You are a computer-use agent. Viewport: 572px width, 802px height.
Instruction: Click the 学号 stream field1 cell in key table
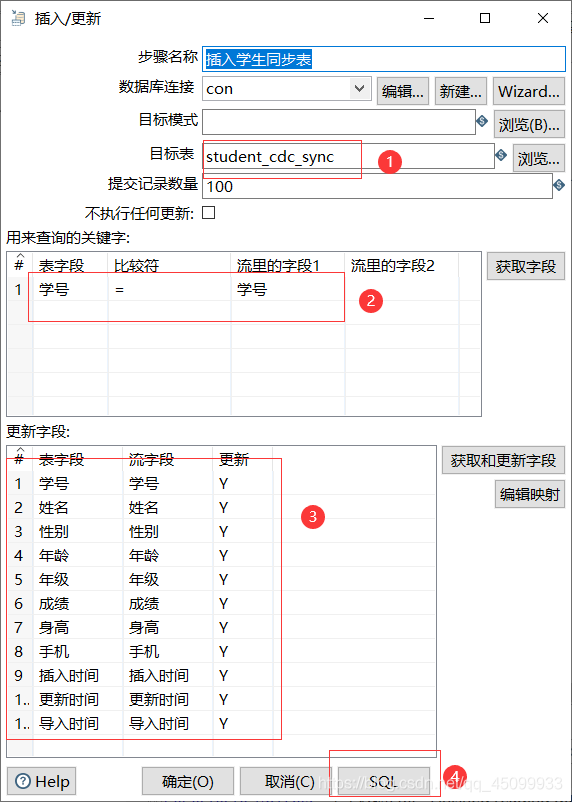click(x=288, y=289)
